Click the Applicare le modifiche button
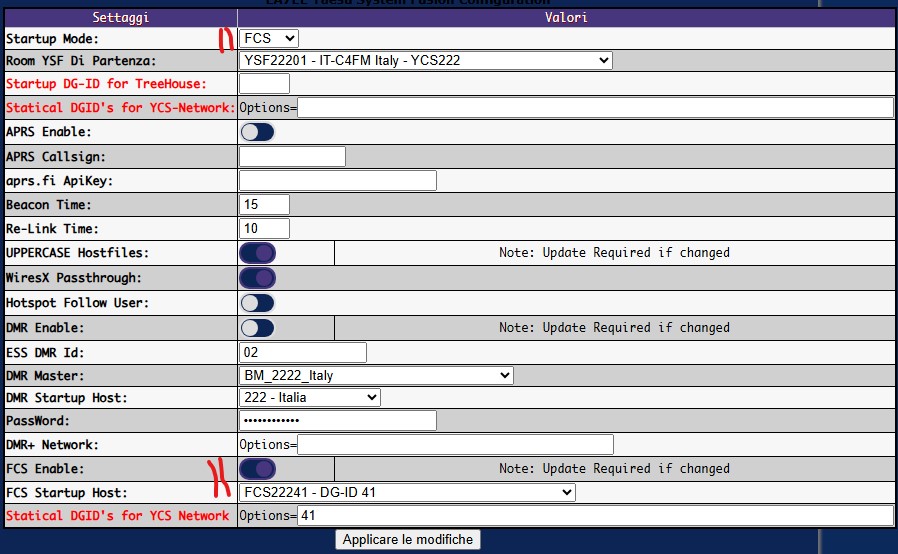 pyautogui.click(x=407, y=539)
